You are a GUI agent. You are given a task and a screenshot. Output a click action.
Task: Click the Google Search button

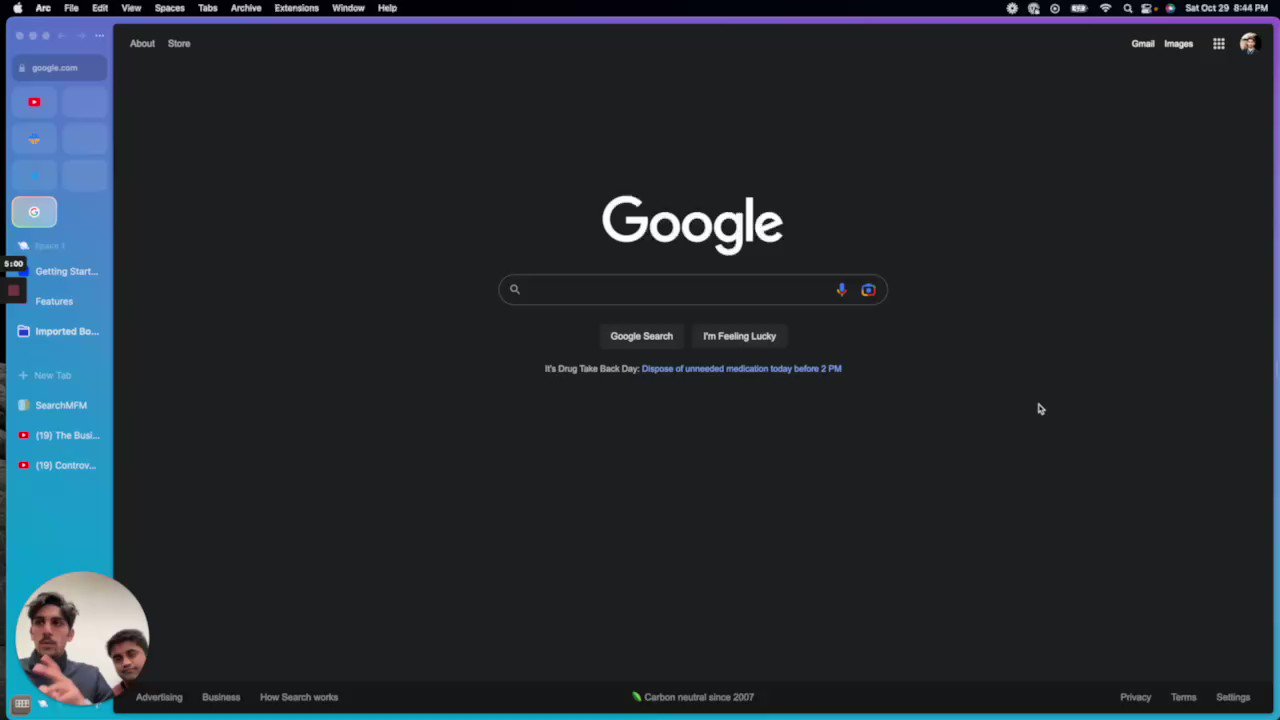pyautogui.click(x=642, y=336)
